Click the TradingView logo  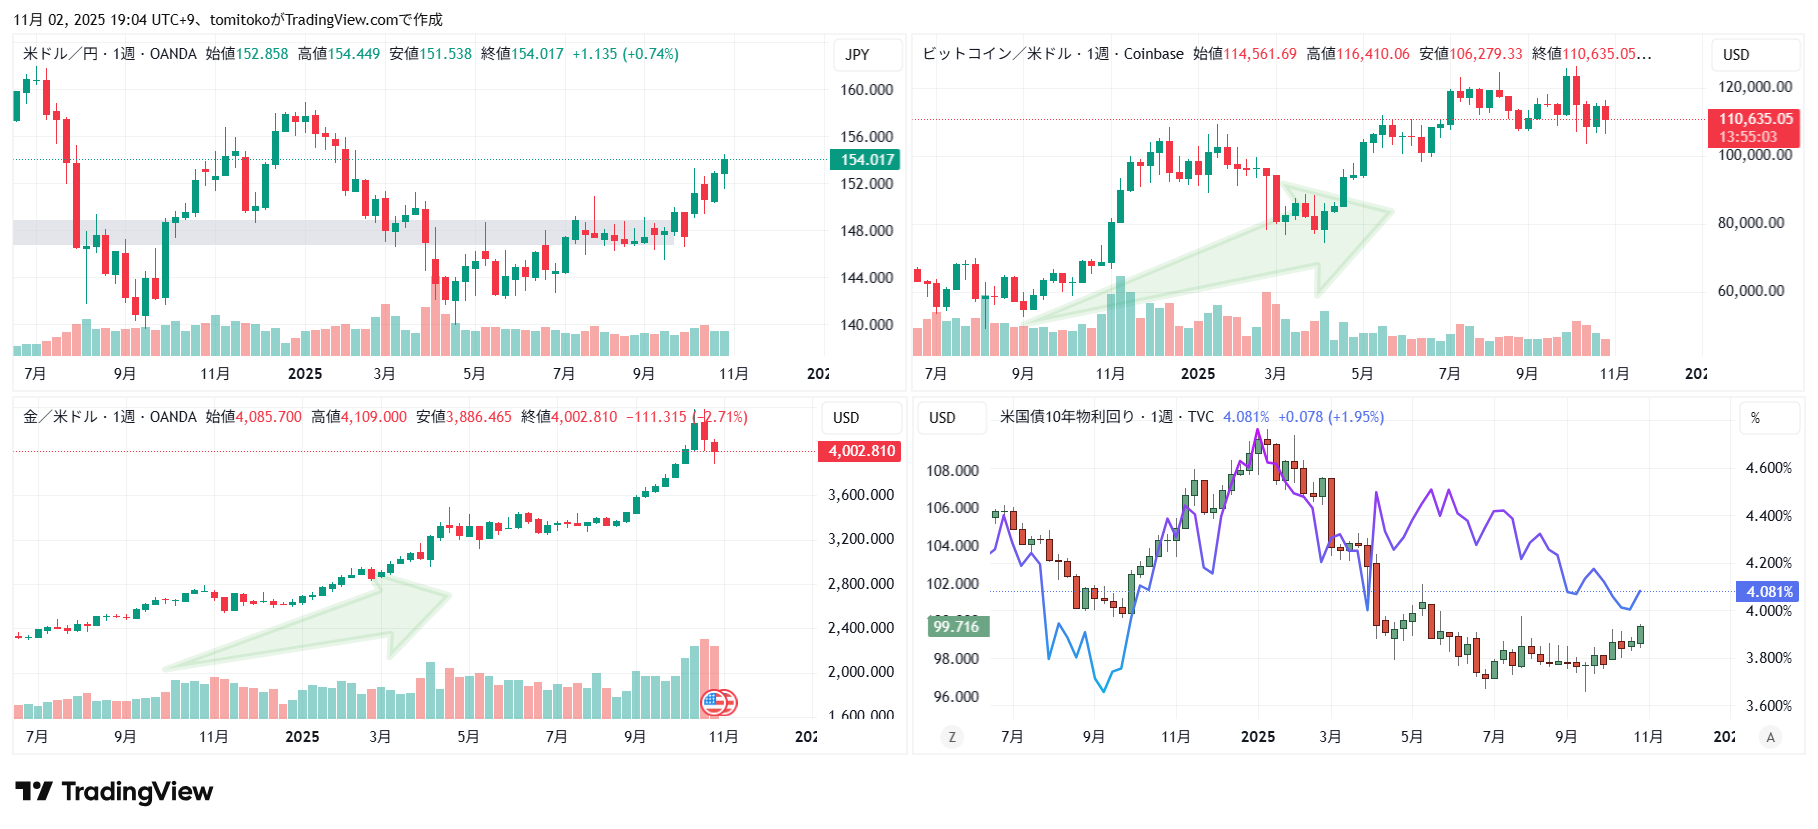[114, 792]
